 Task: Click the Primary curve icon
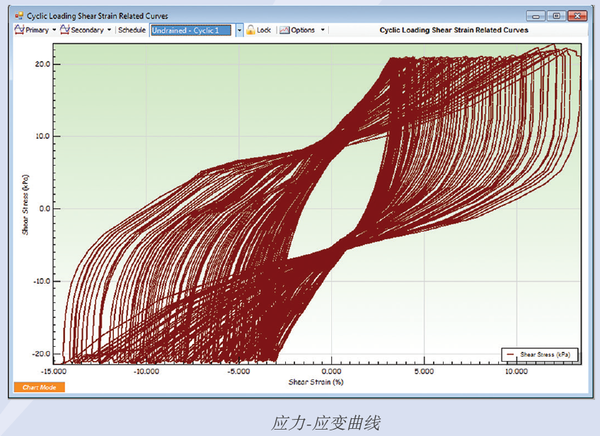[x=19, y=29]
